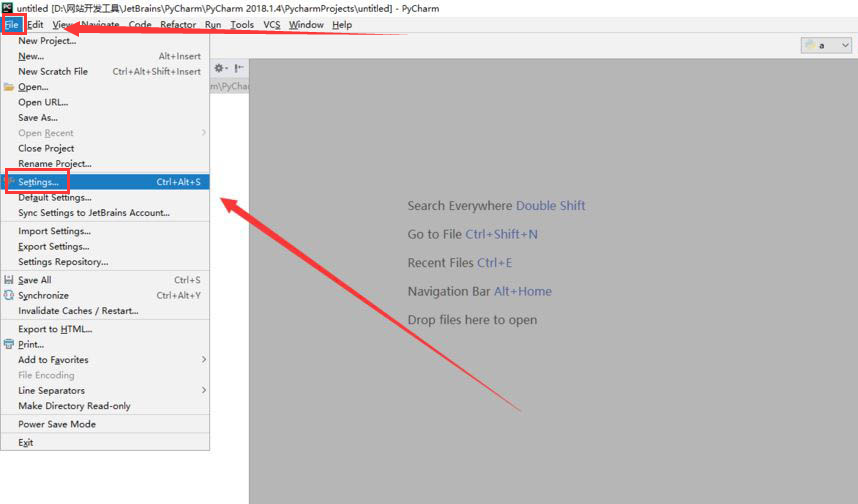The height and width of the screenshot is (504, 858).
Task: Open the Tools menu
Action: pos(242,25)
